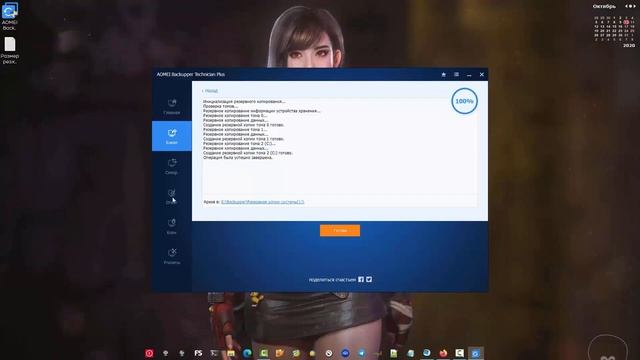Screen dimensions: 640x360
Task: Go back with the Назад link
Action: (210, 91)
